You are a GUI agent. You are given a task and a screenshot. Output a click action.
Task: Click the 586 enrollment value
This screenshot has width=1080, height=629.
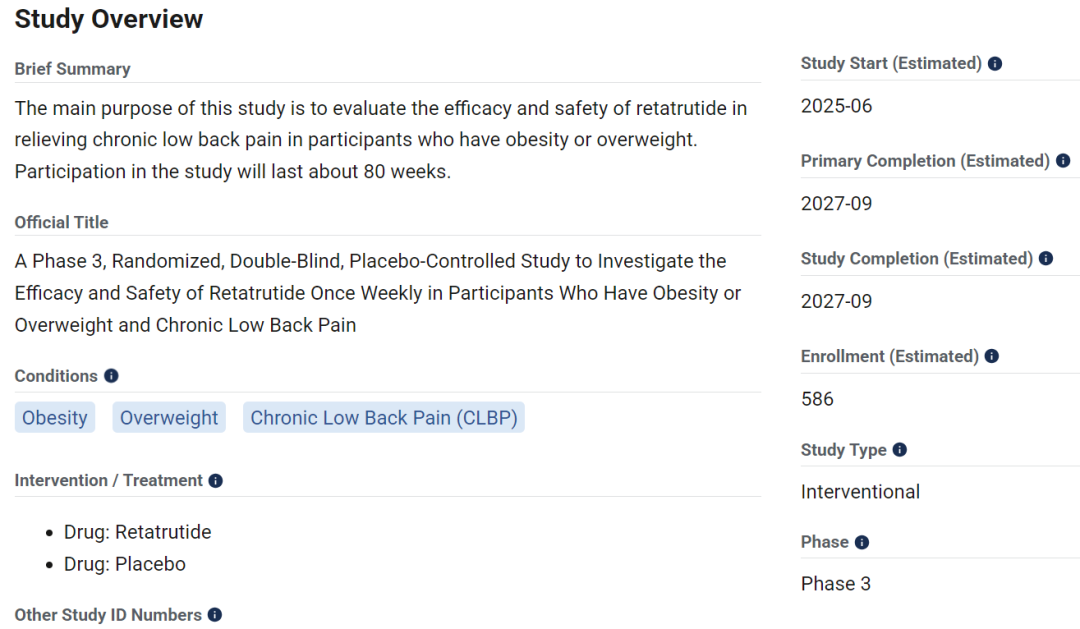[817, 399]
